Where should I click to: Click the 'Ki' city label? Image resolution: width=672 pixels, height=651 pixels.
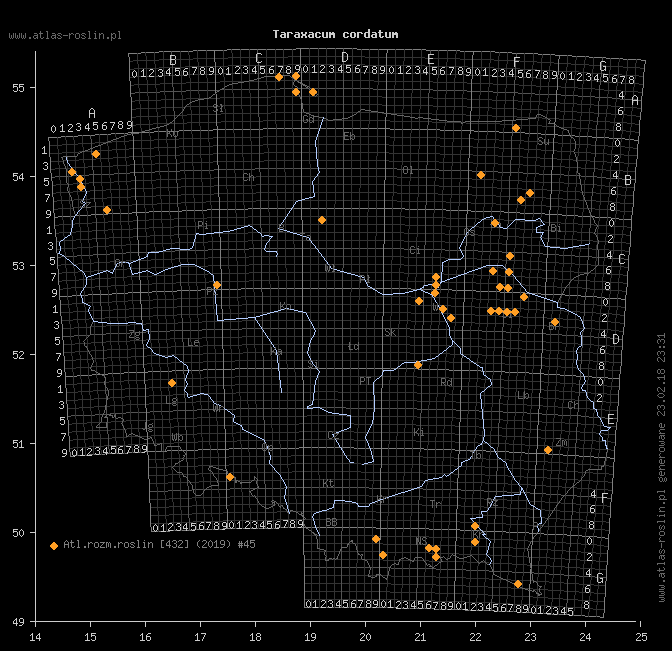point(419,432)
